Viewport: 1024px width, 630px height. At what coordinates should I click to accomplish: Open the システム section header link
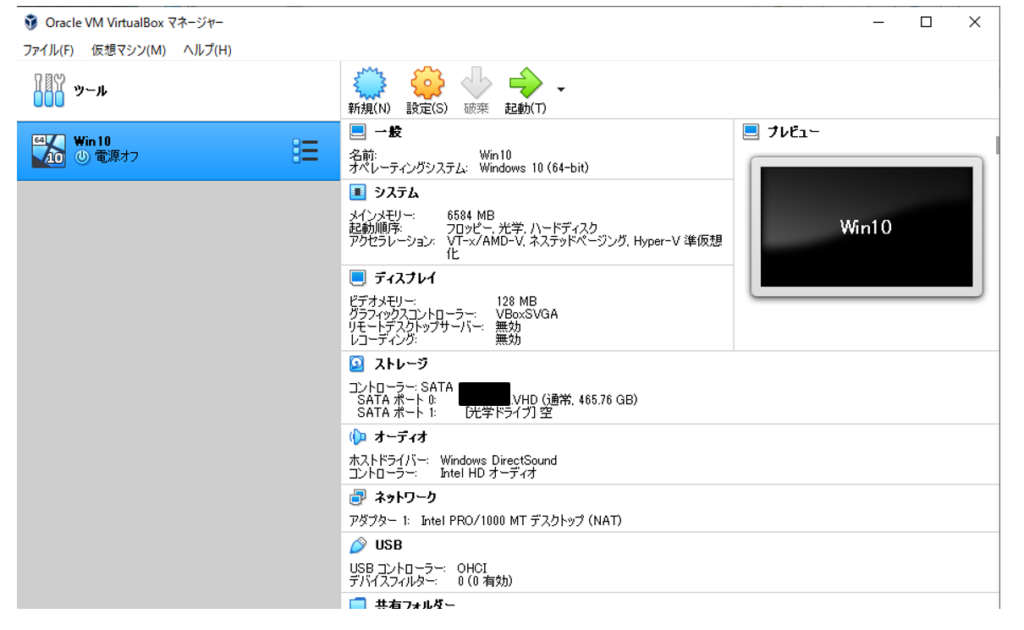pos(396,193)
